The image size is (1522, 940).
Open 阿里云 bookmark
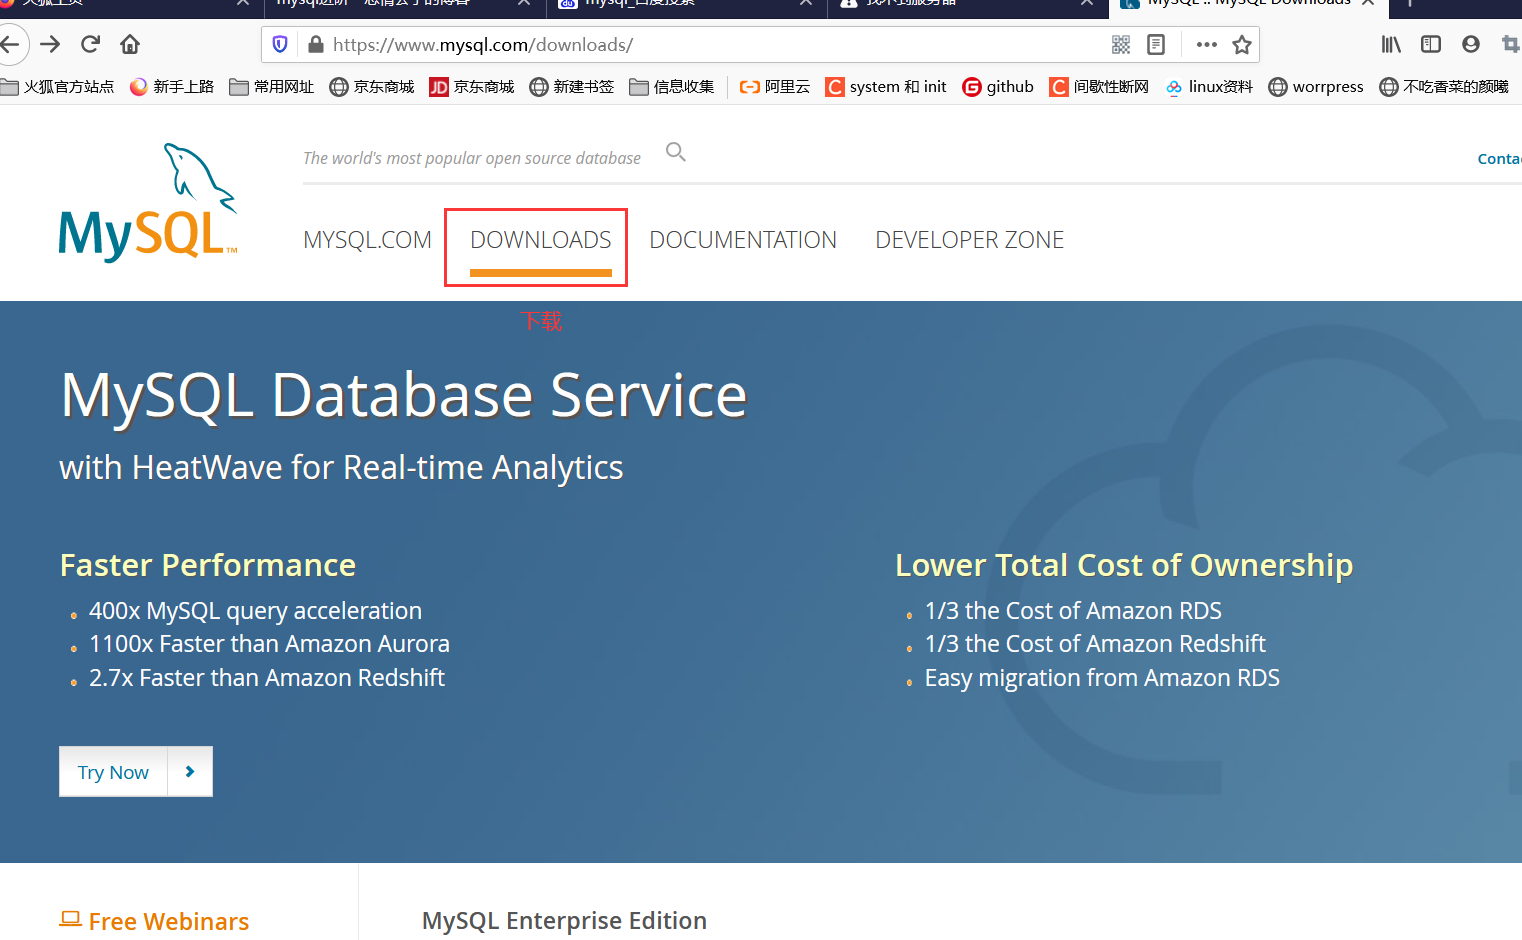[x=775, y=87]
